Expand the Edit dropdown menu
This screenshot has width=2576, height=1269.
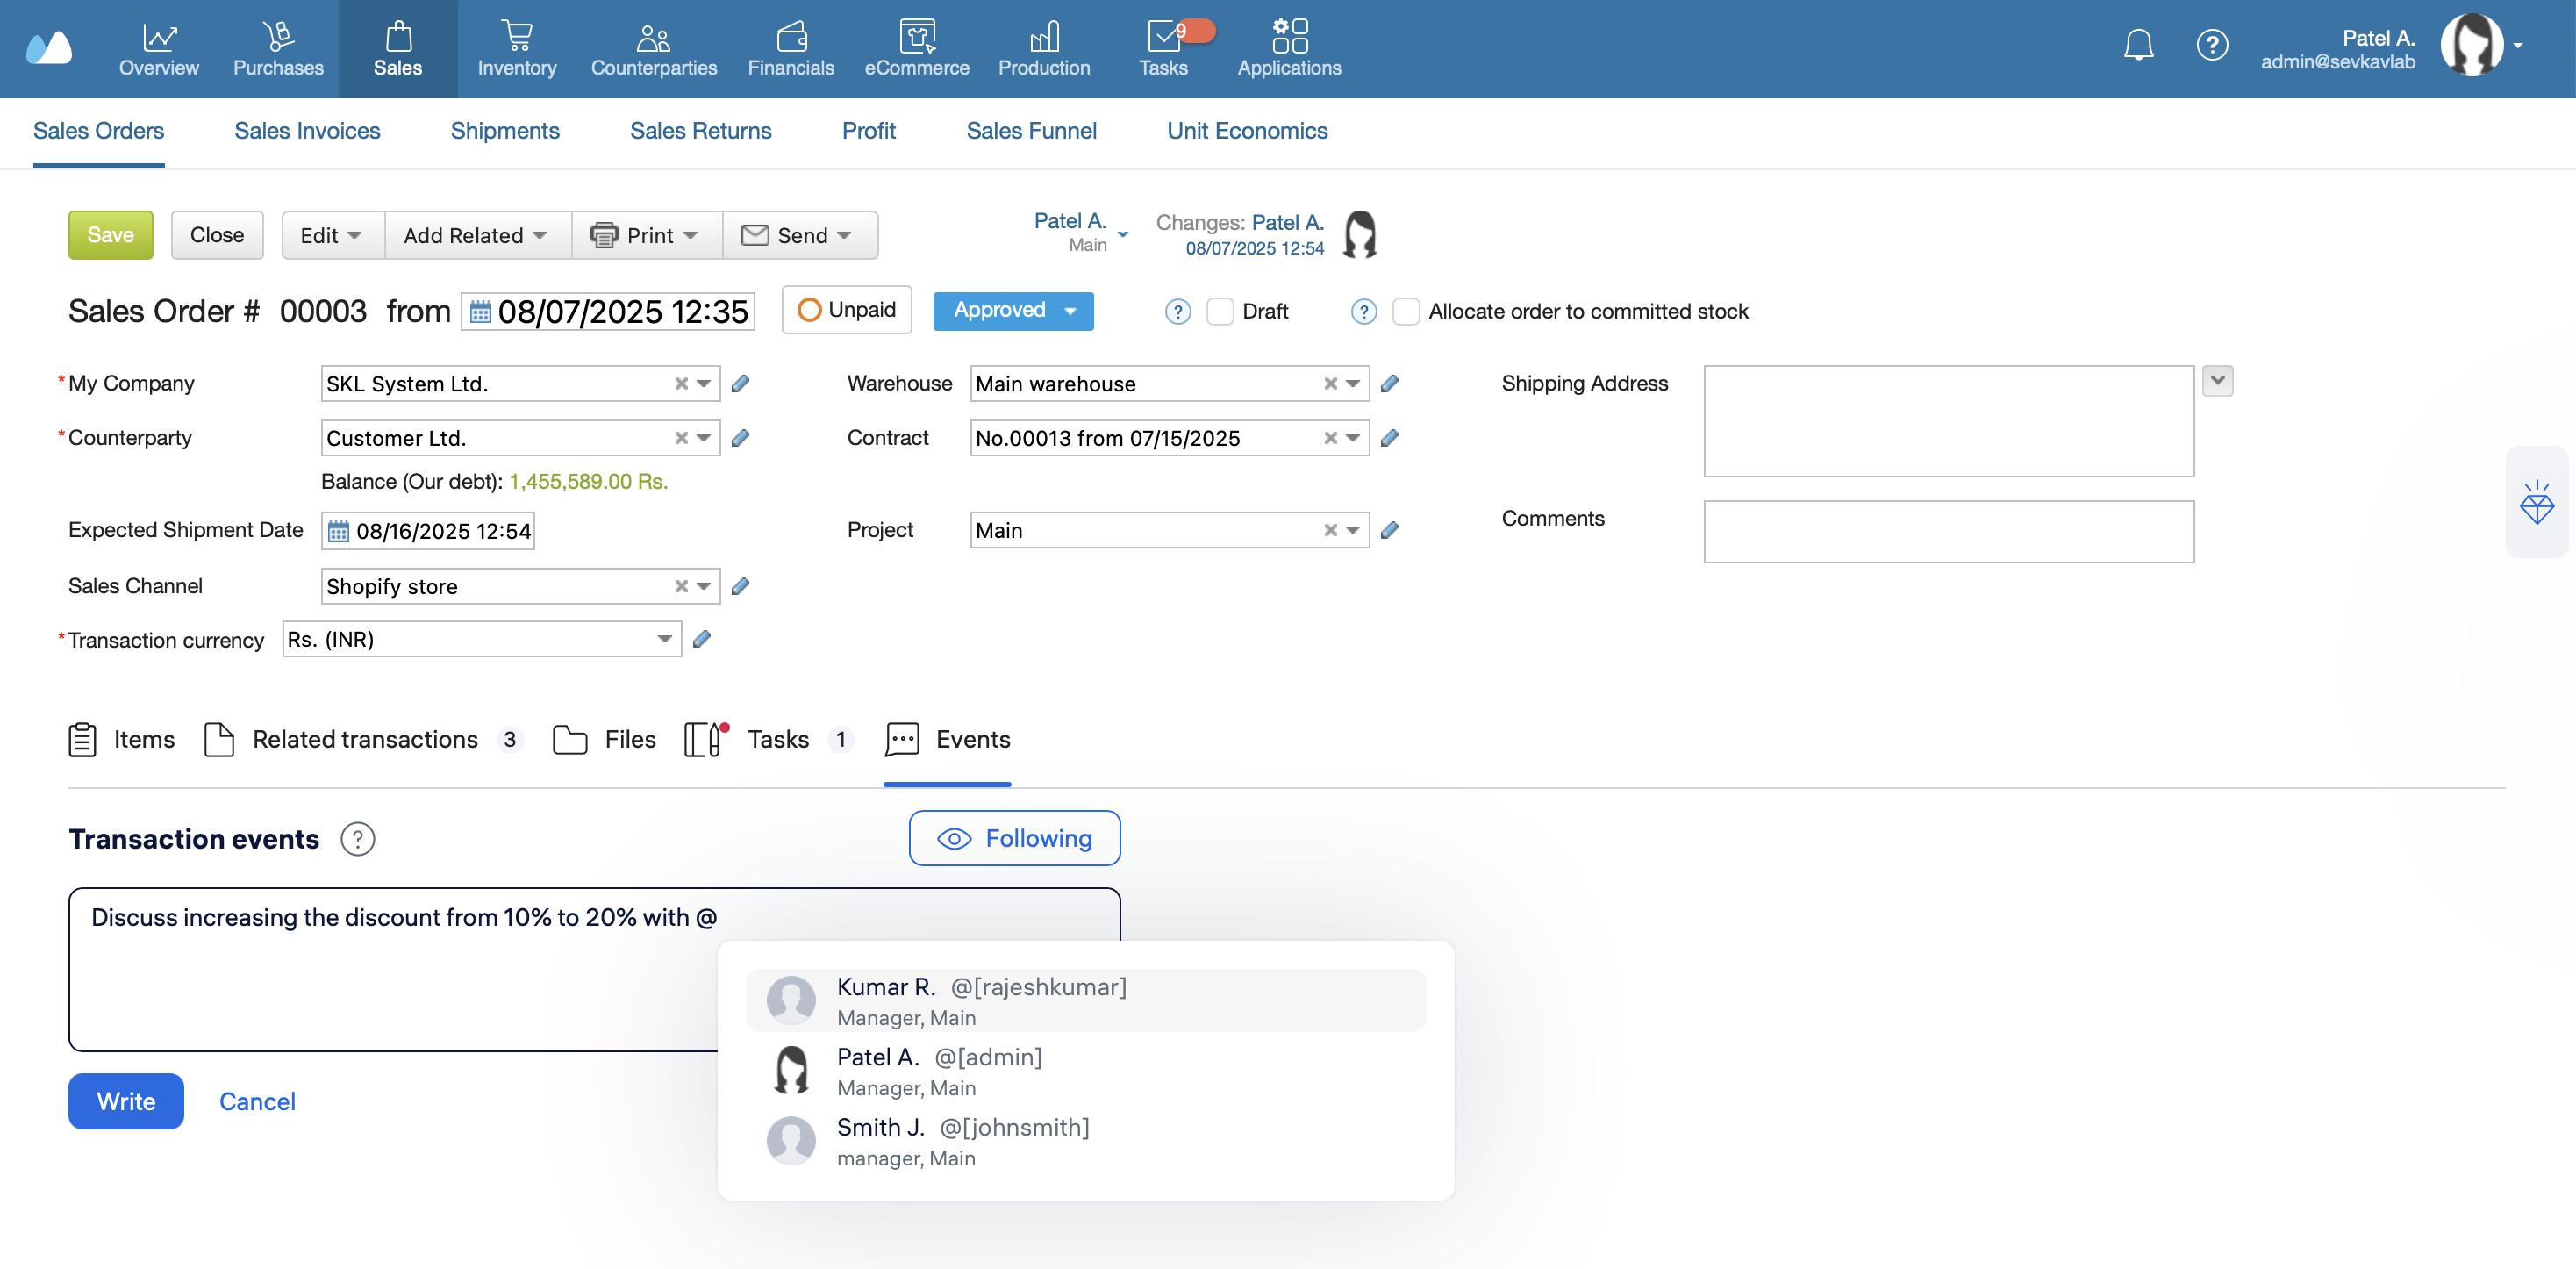[332, 235]
